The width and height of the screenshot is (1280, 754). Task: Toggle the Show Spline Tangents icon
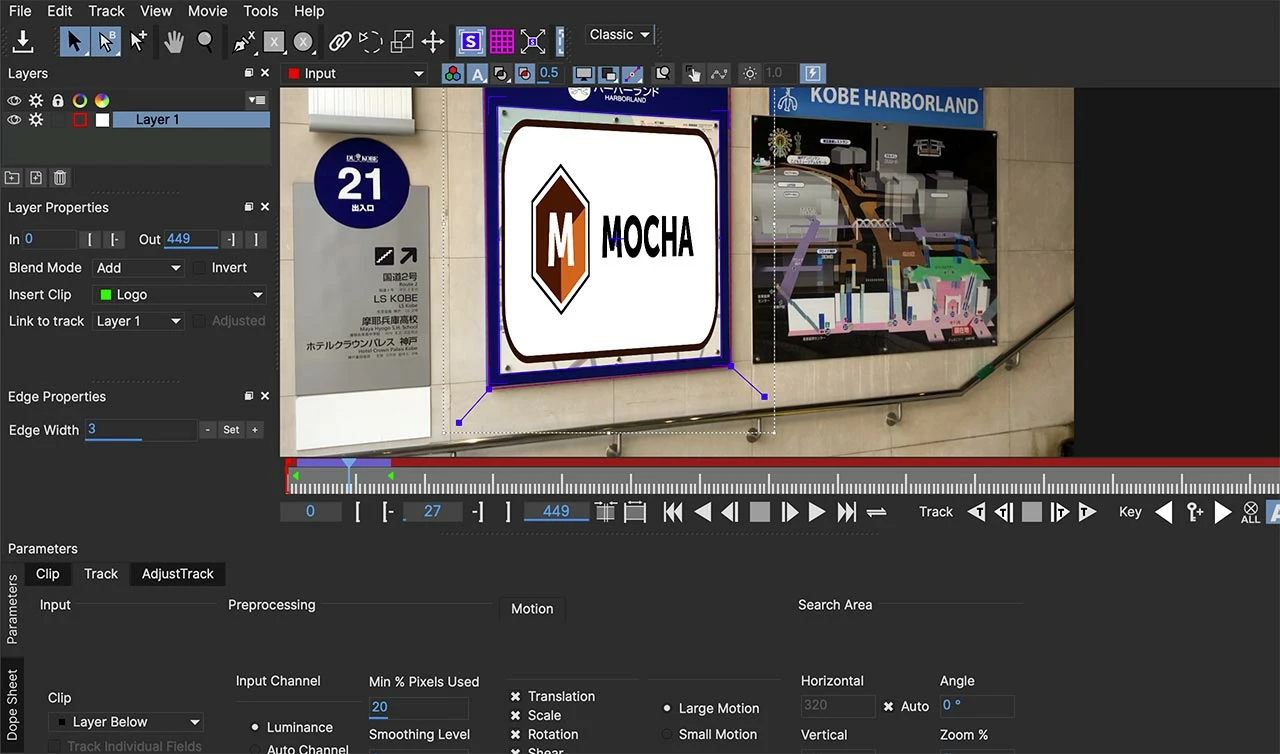(x=632, y=74)
